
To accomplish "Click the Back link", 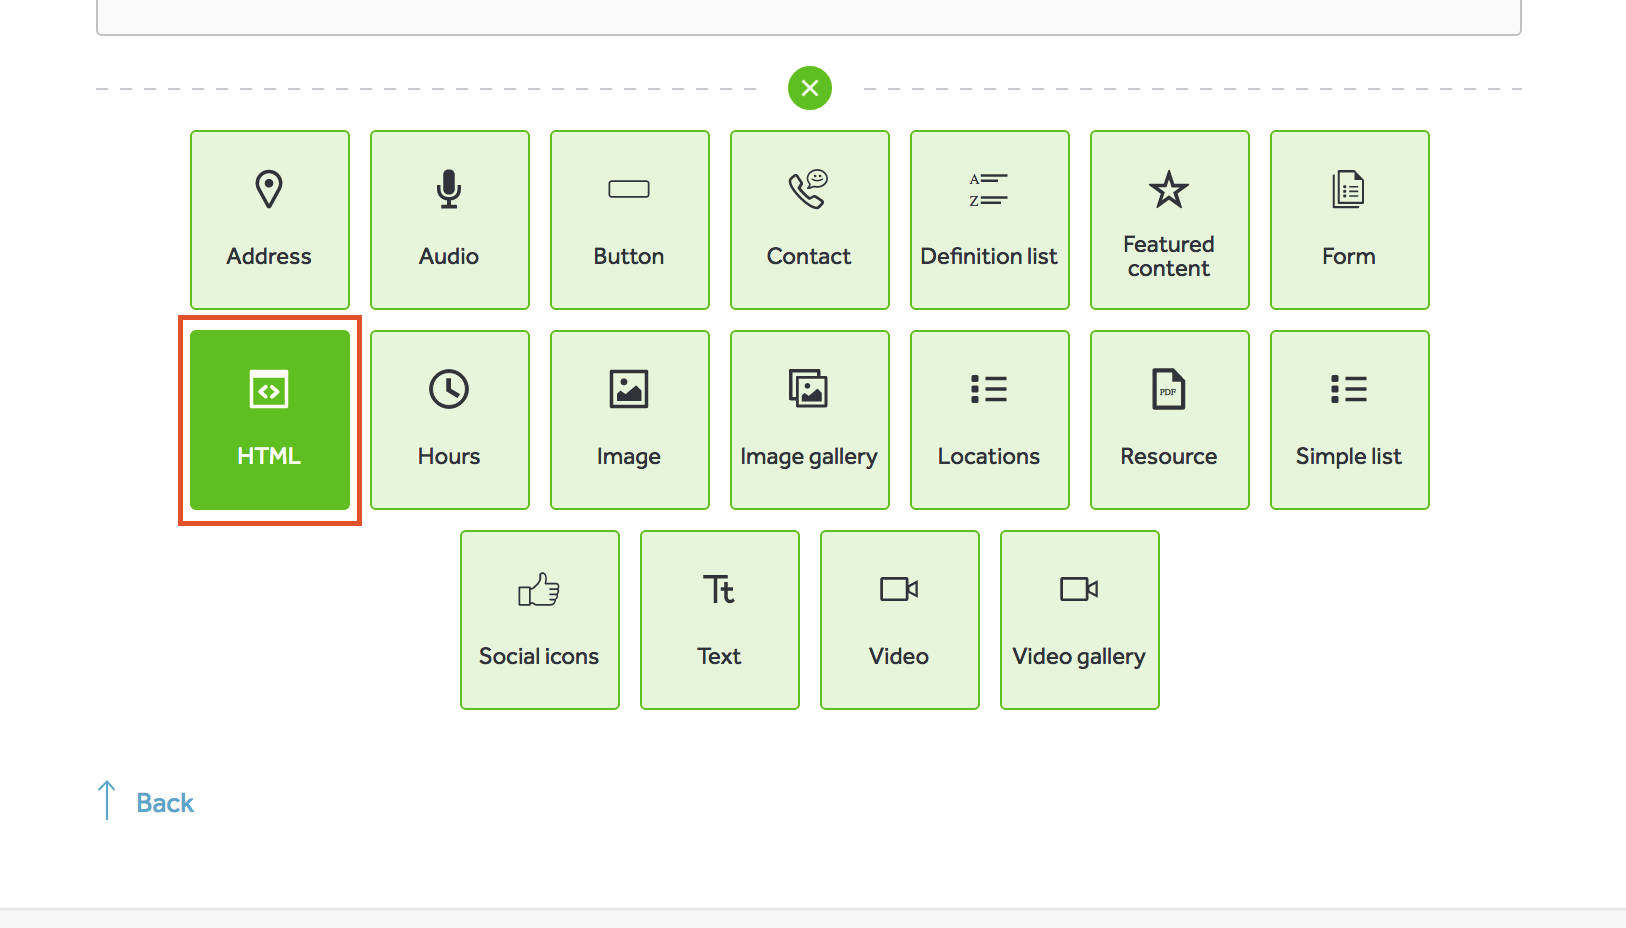I will click(x=164, y=803).
